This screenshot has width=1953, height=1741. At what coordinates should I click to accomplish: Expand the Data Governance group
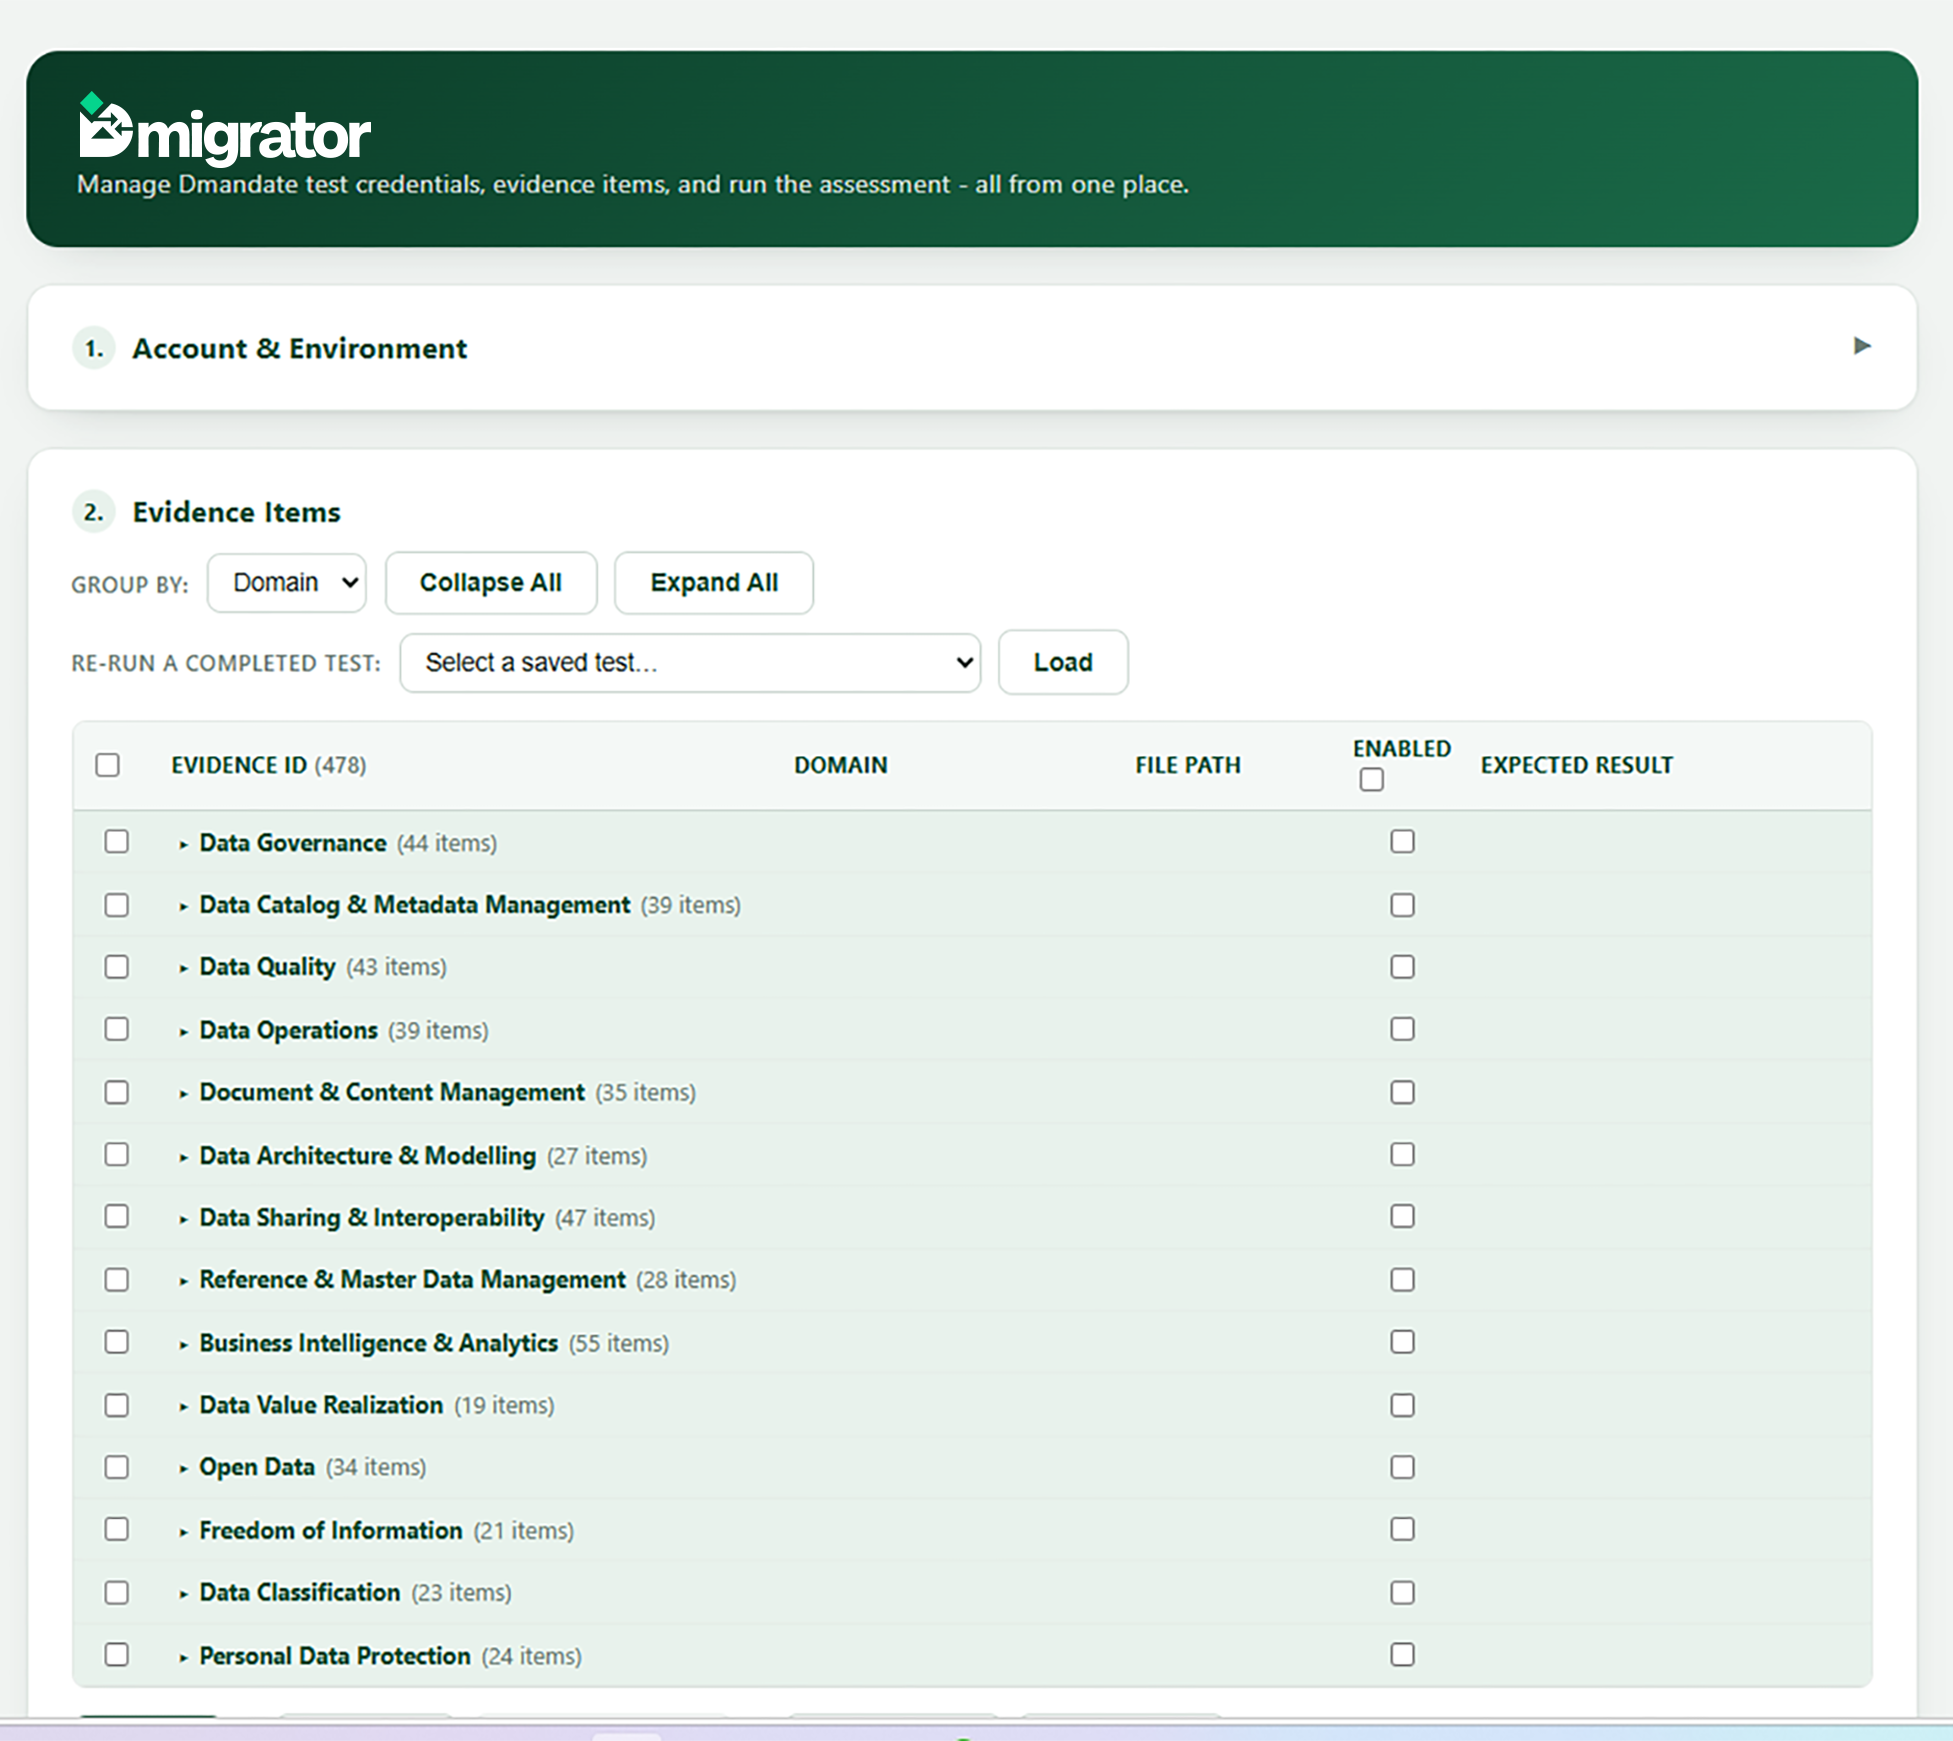click(183, 845)
